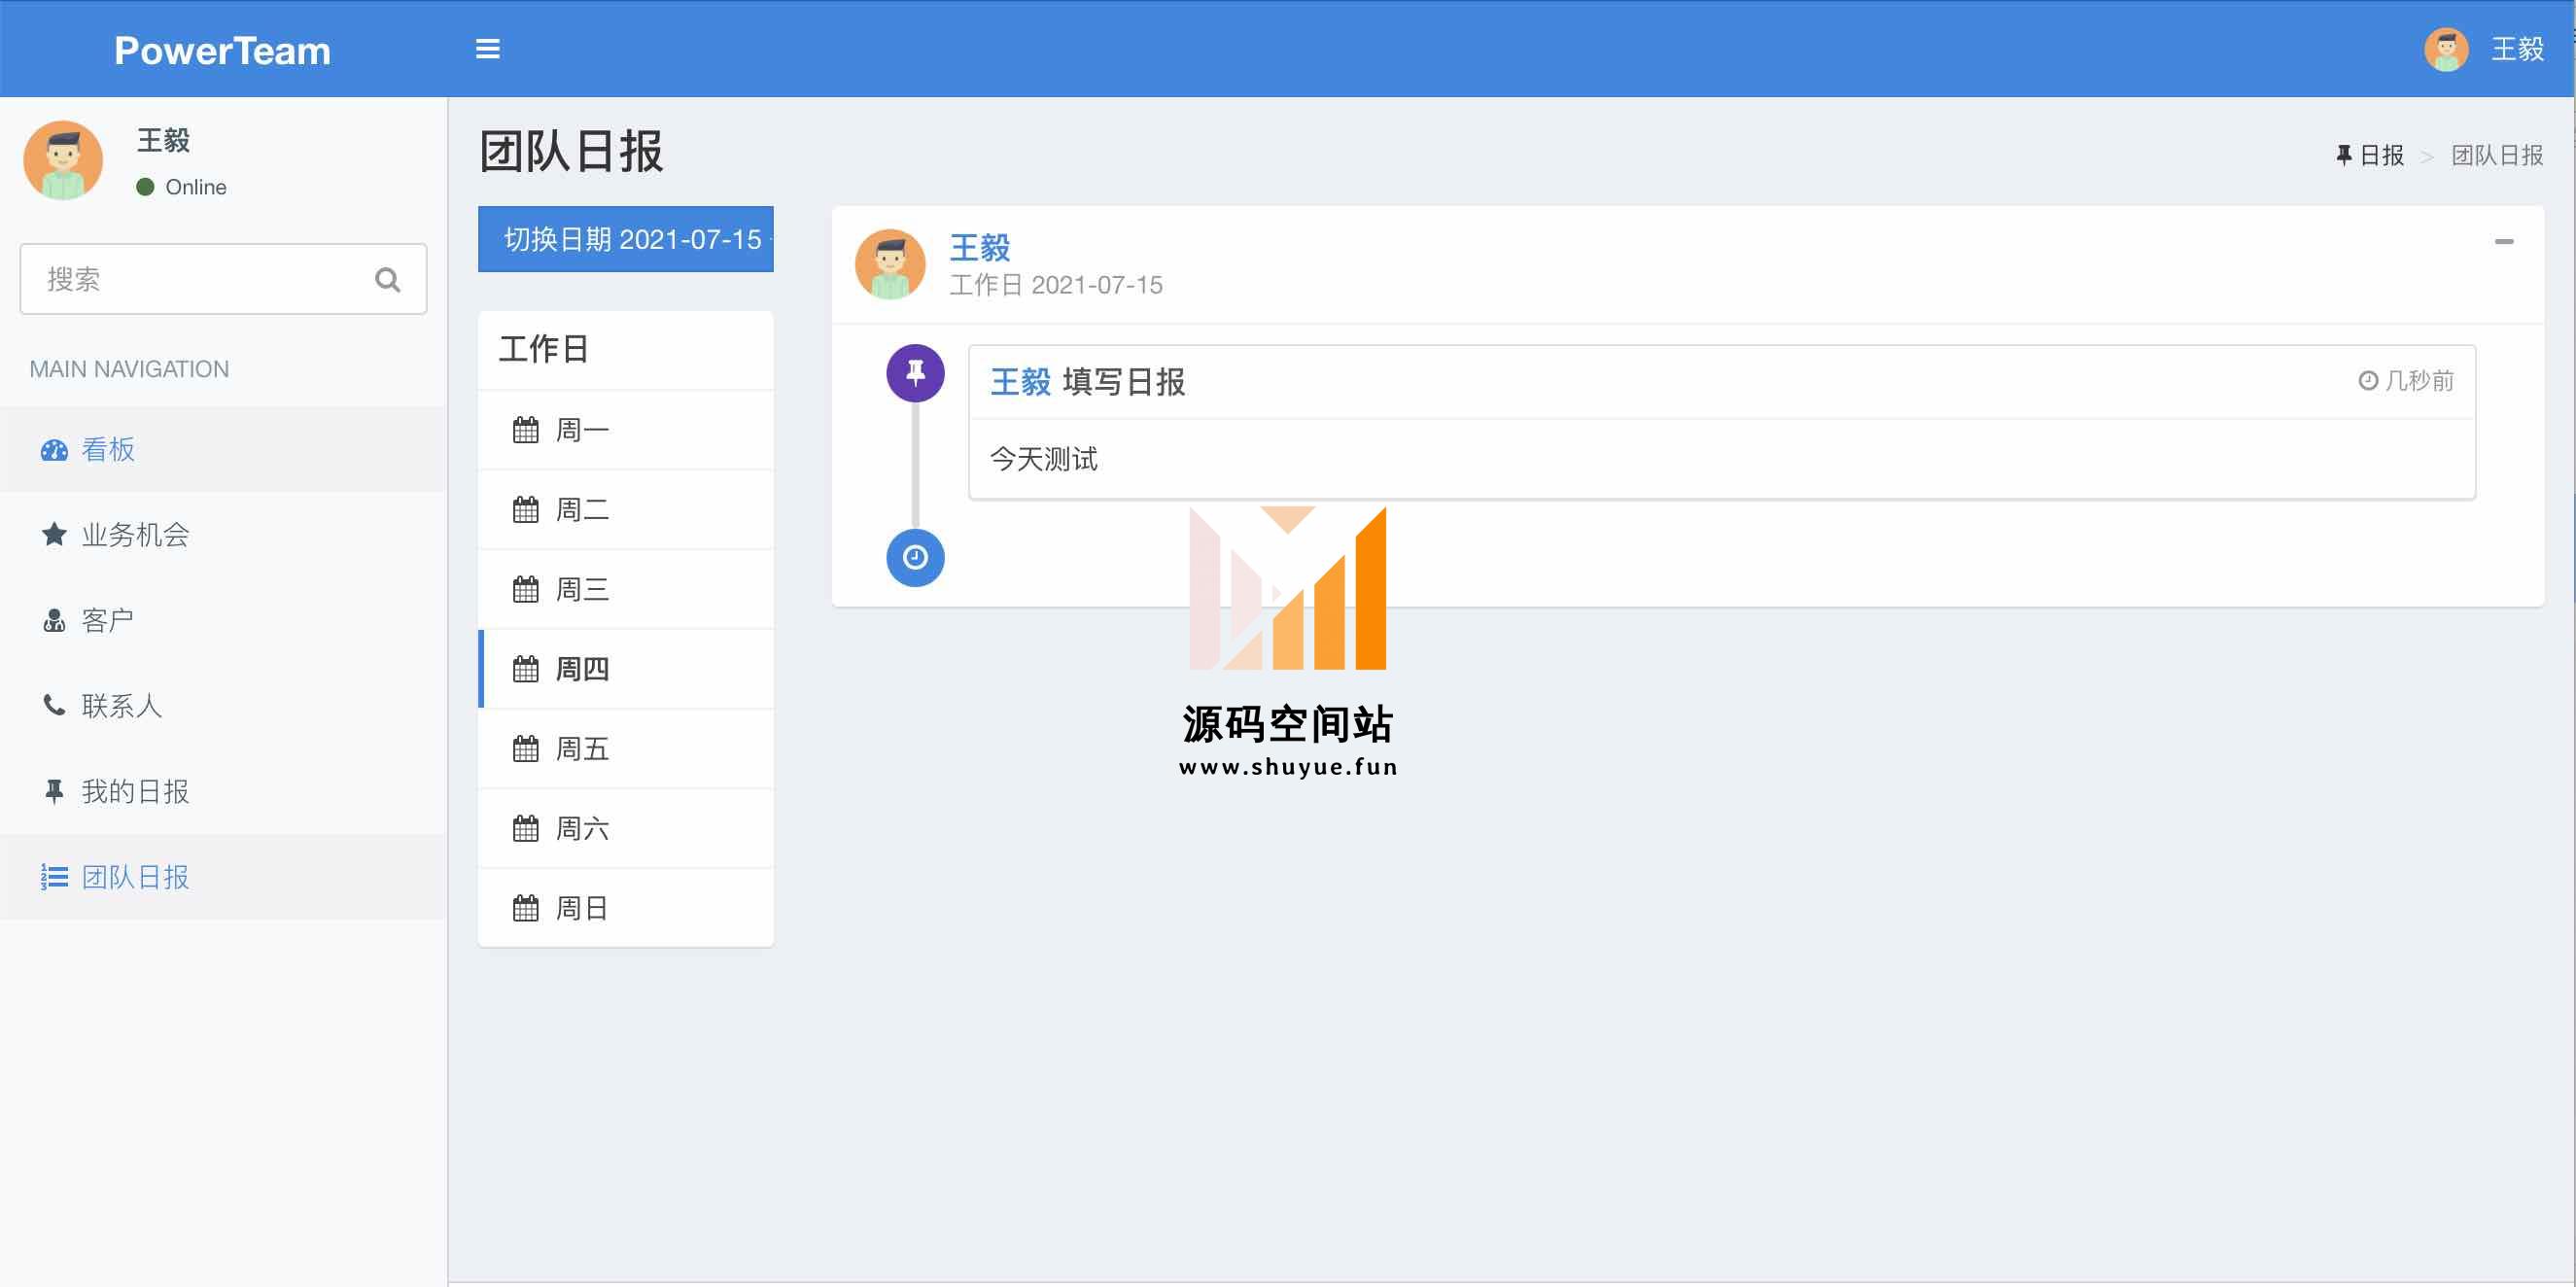2576x1287 pixels.
Task: Click the pushpin icon beside 我的日报
Action: pos(54,791)
